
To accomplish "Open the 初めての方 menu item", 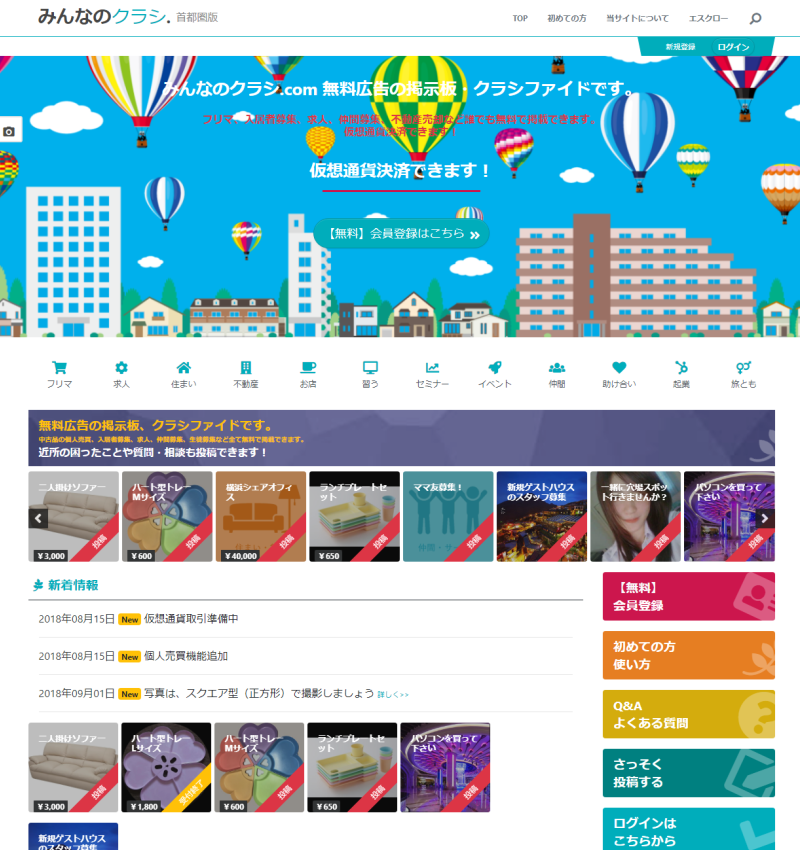I will coord(566,18).
